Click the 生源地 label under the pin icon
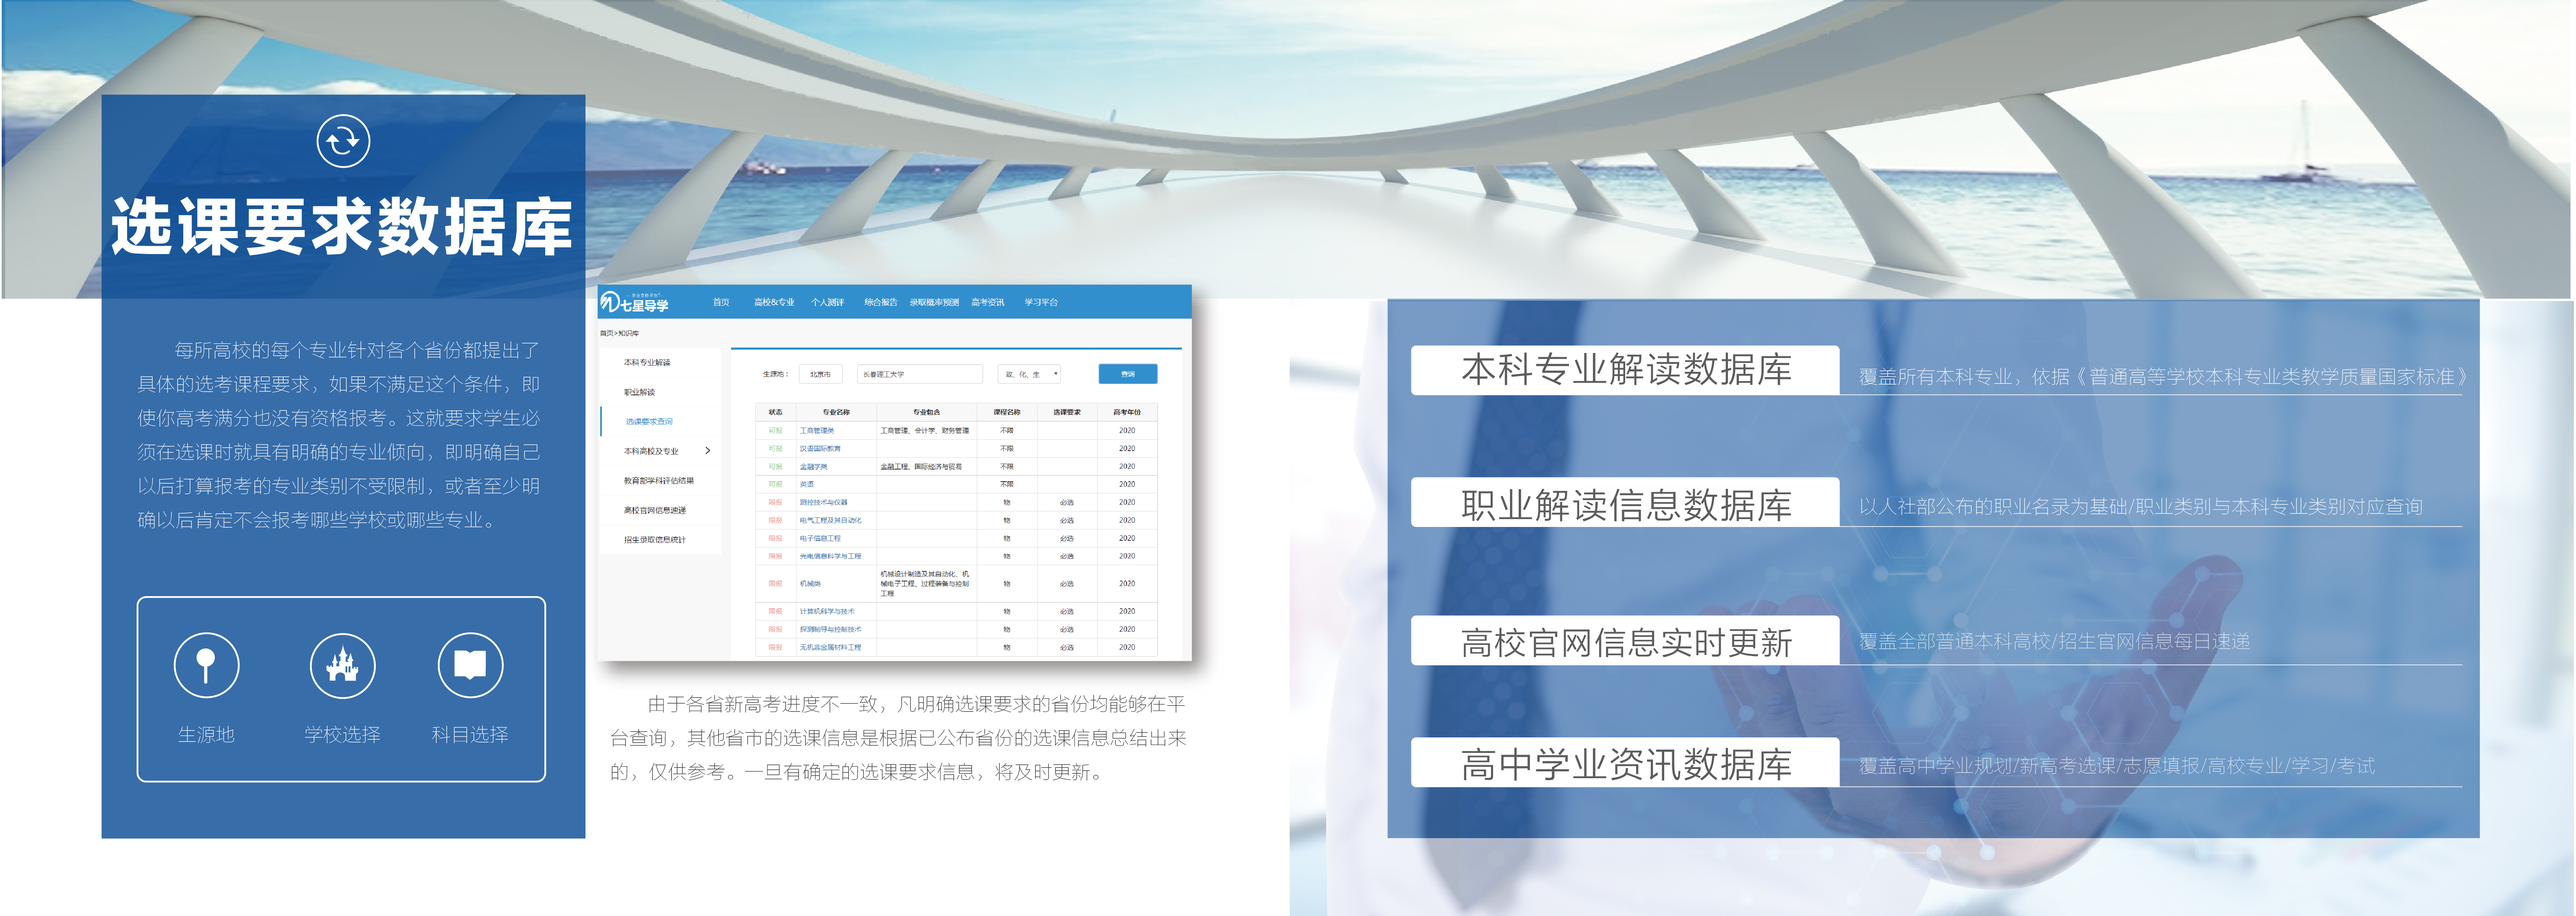 [206, 734]
